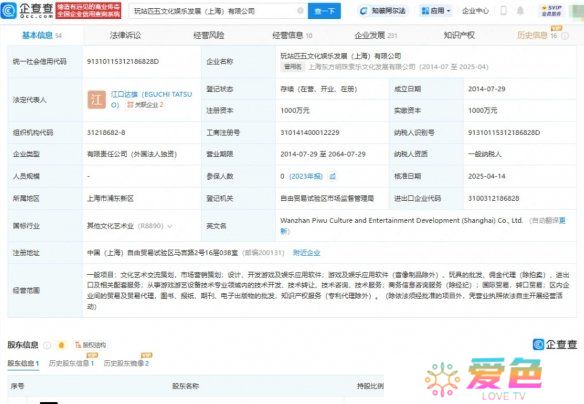The image size is (584, 404).
Task: Click 股东名称 column header
Action: click(x=185, y=386)
